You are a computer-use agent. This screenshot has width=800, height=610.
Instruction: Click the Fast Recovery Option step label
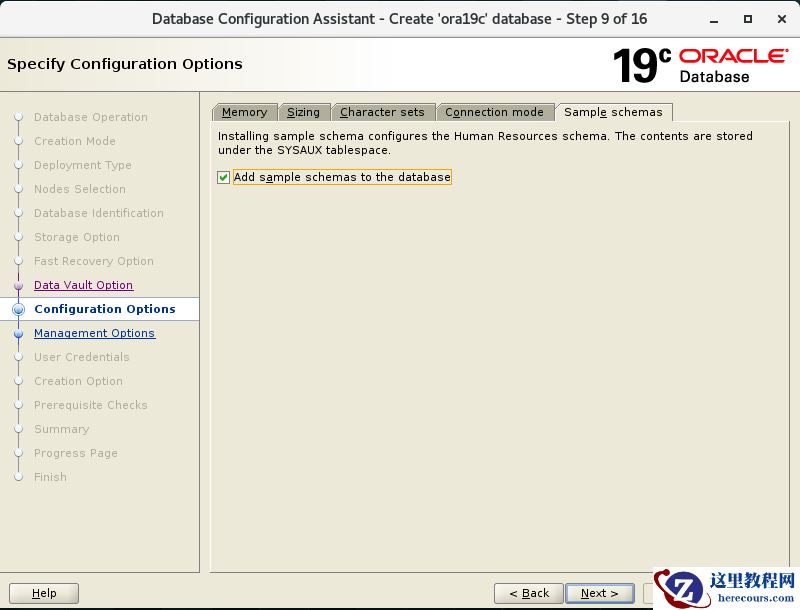tap(94, 261)
